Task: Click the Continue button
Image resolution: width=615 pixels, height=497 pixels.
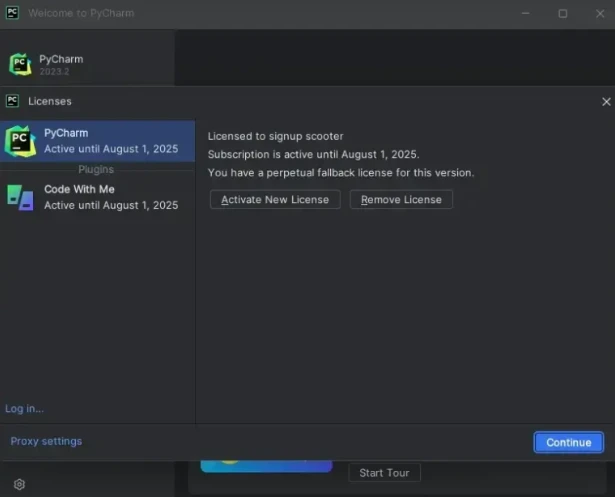Action: (568, 442)
